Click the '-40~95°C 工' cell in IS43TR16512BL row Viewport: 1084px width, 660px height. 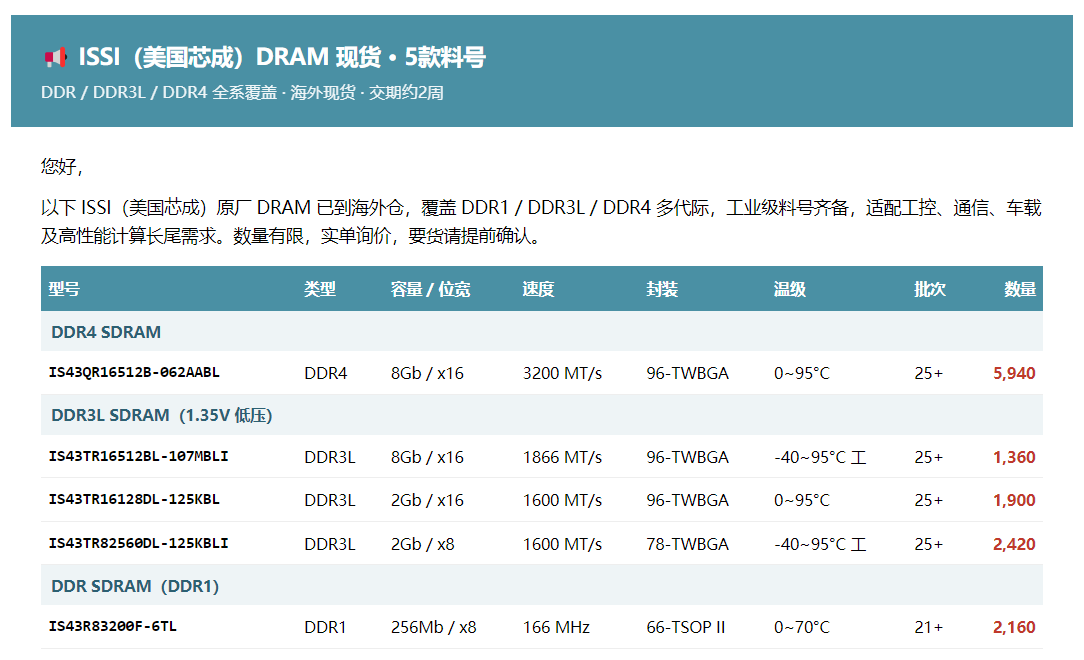click(x=820, y=457)
